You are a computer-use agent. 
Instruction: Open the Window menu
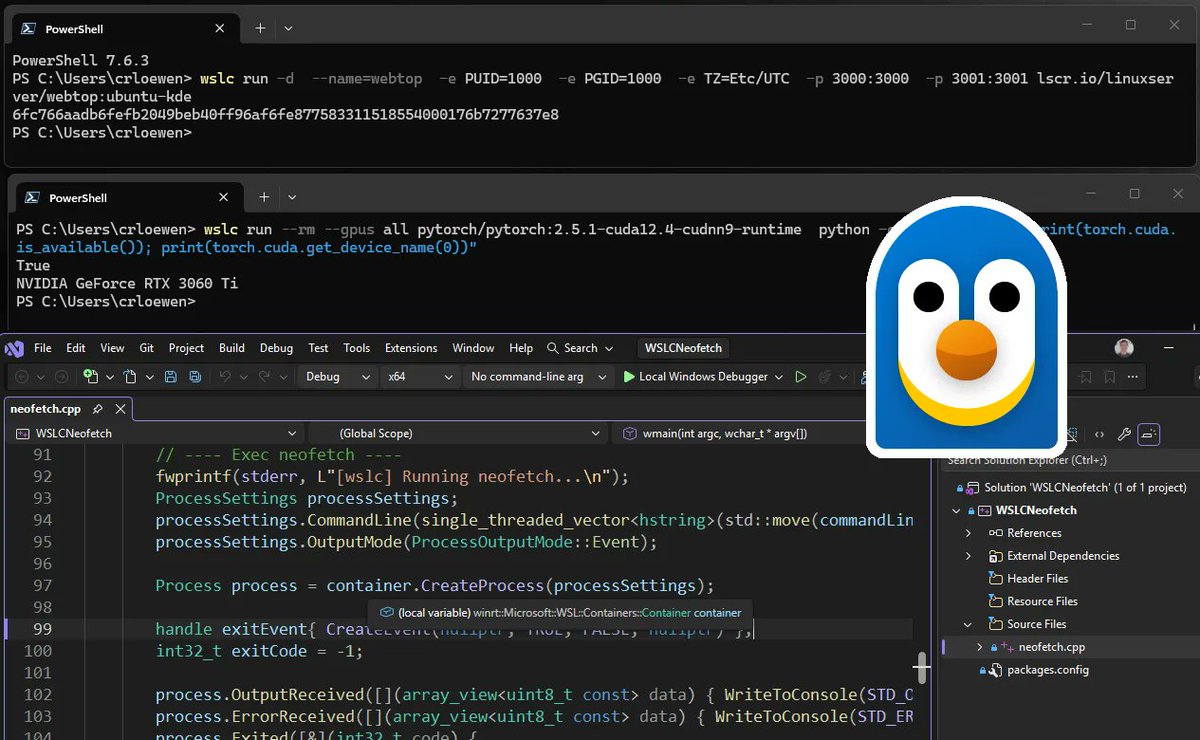473,348
